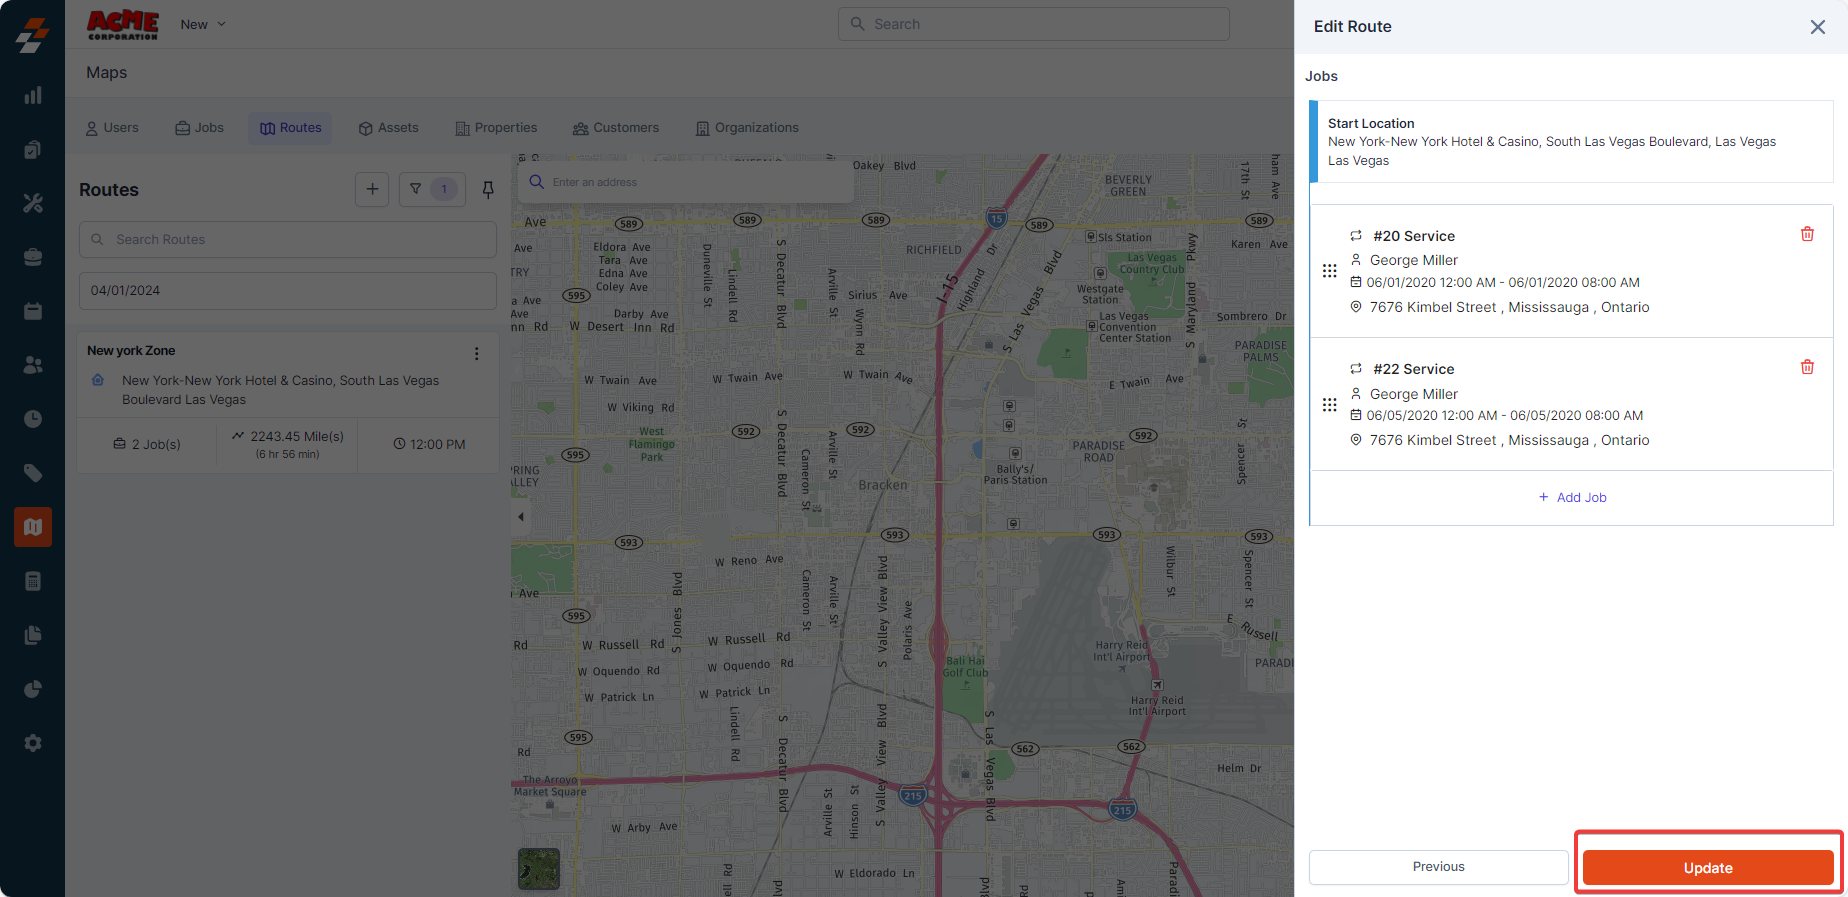
Task: Open New york Zone options menu
Action: click(x=477, y=353)
